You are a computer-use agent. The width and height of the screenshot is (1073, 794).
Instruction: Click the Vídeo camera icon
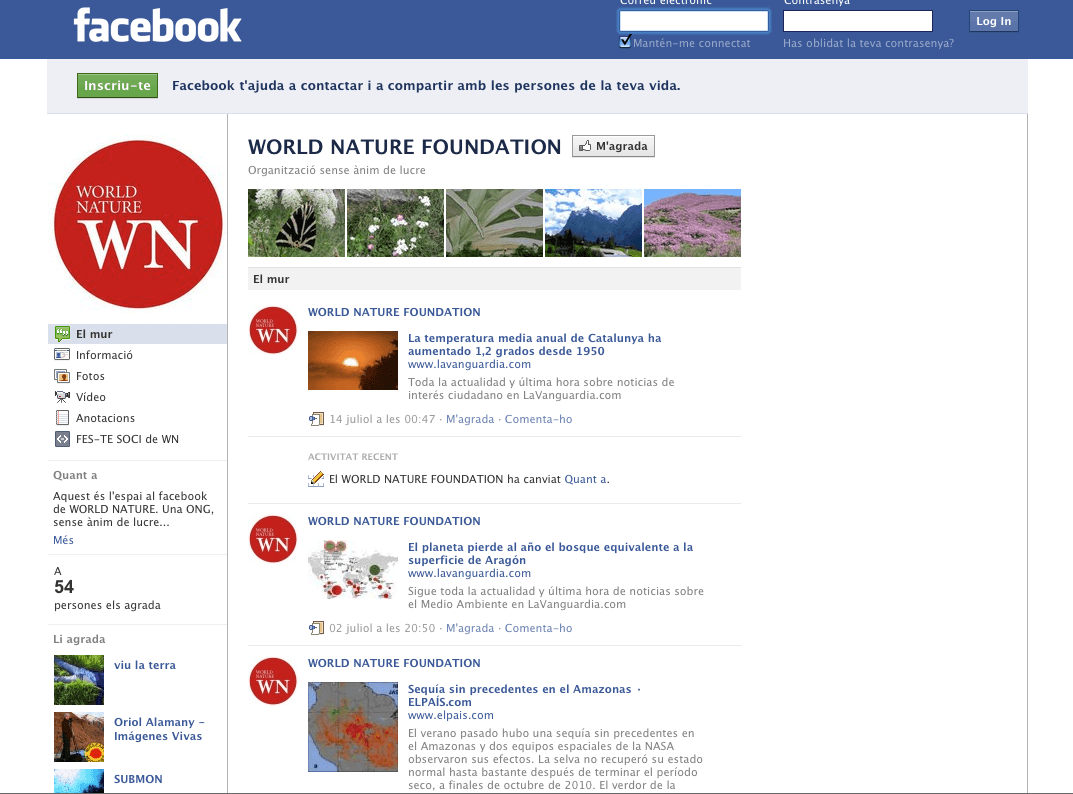(62, 397)
